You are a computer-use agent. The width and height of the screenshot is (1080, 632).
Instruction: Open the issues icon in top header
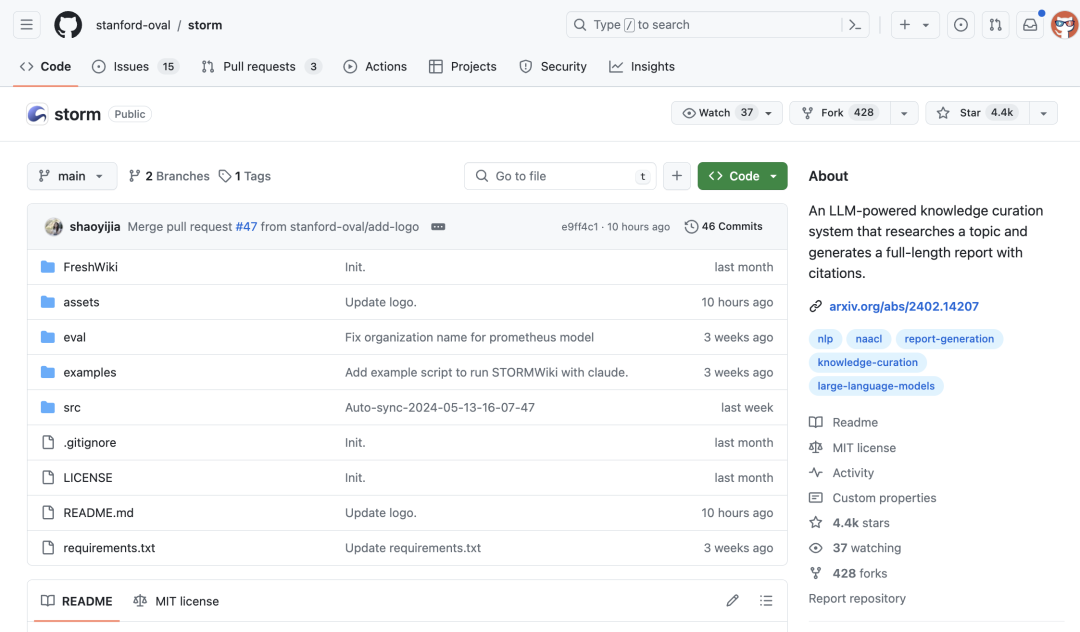coord(960,25)
